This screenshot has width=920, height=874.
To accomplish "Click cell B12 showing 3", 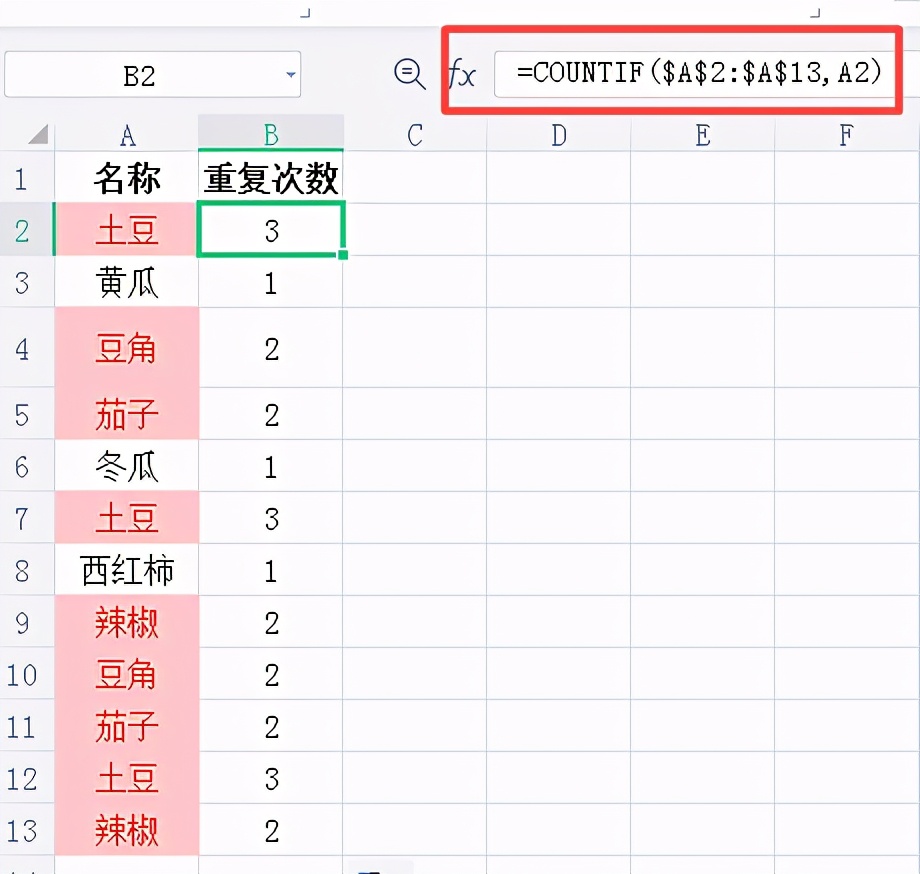I will [270, 778].
